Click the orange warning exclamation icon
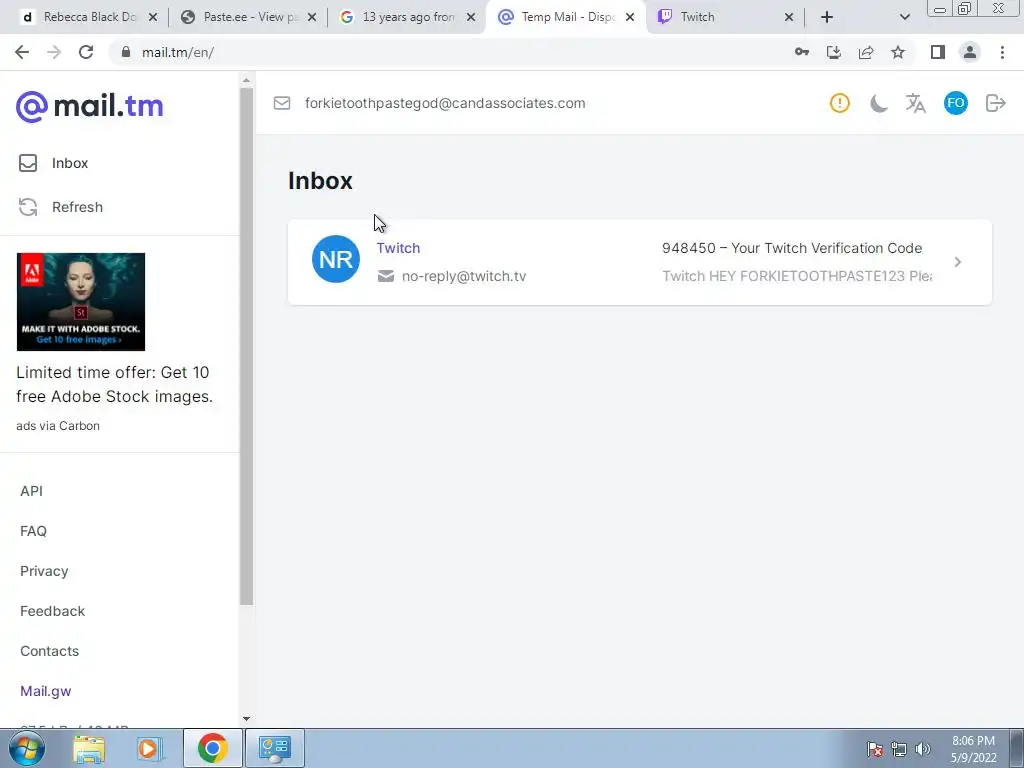 pyautogui.click(x=840, y=103)
